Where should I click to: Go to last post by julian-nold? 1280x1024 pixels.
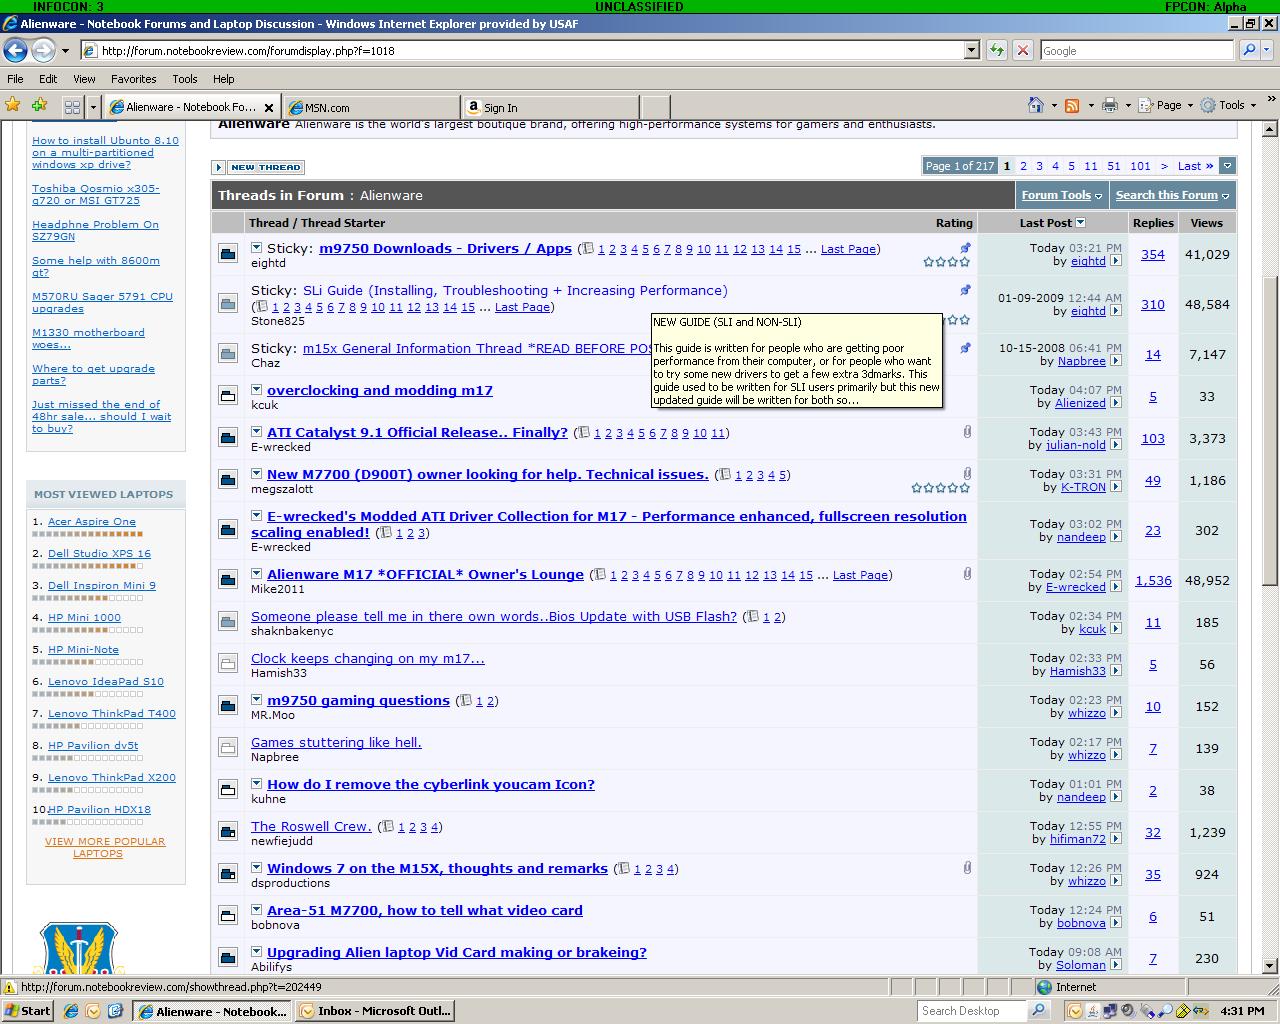tap(1115, 445)
